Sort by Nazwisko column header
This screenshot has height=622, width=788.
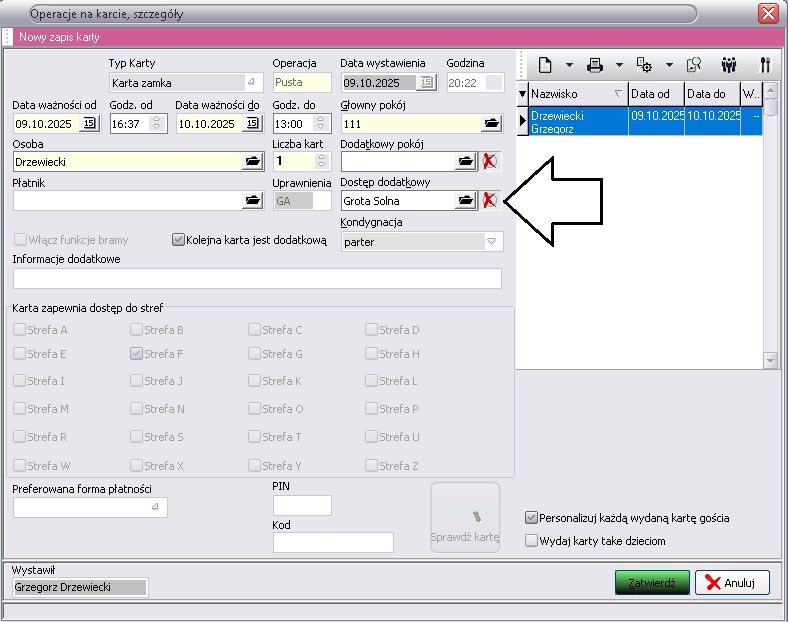click(570, 94)
